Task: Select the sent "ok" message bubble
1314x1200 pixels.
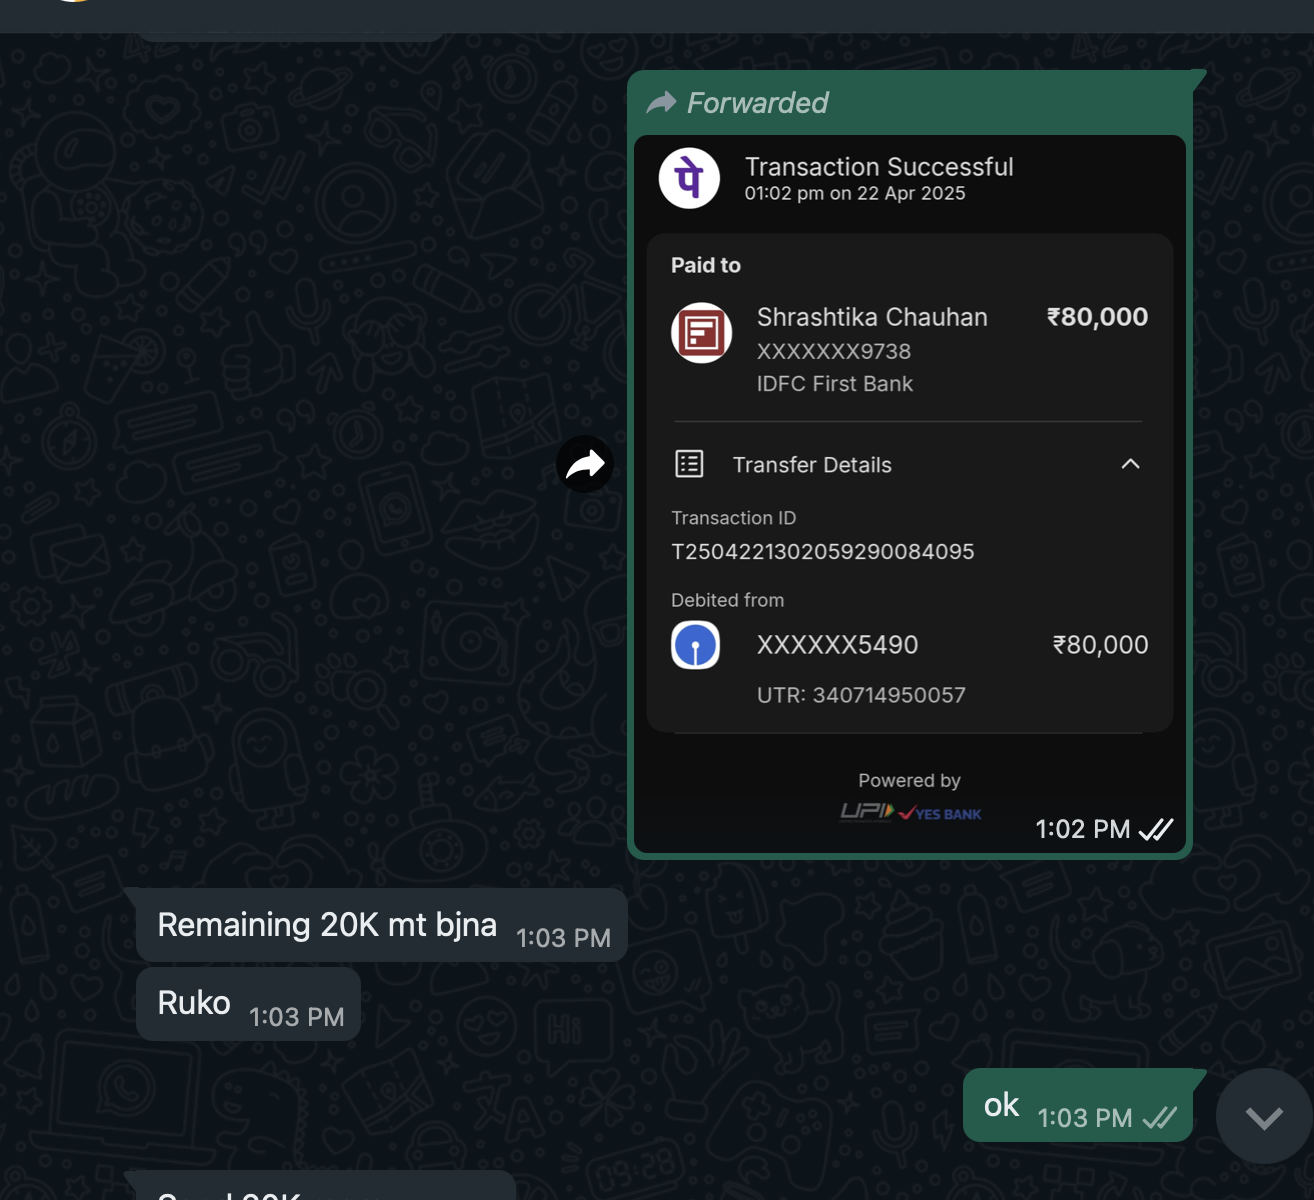Action: pyautogui.click(x=1001, y=1105)
